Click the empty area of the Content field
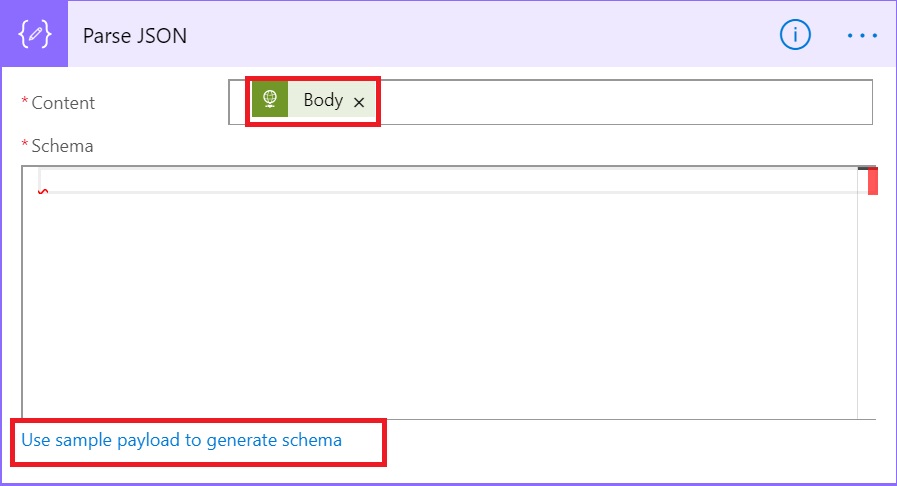The image size is (897, 486). (x=624, y=102)
